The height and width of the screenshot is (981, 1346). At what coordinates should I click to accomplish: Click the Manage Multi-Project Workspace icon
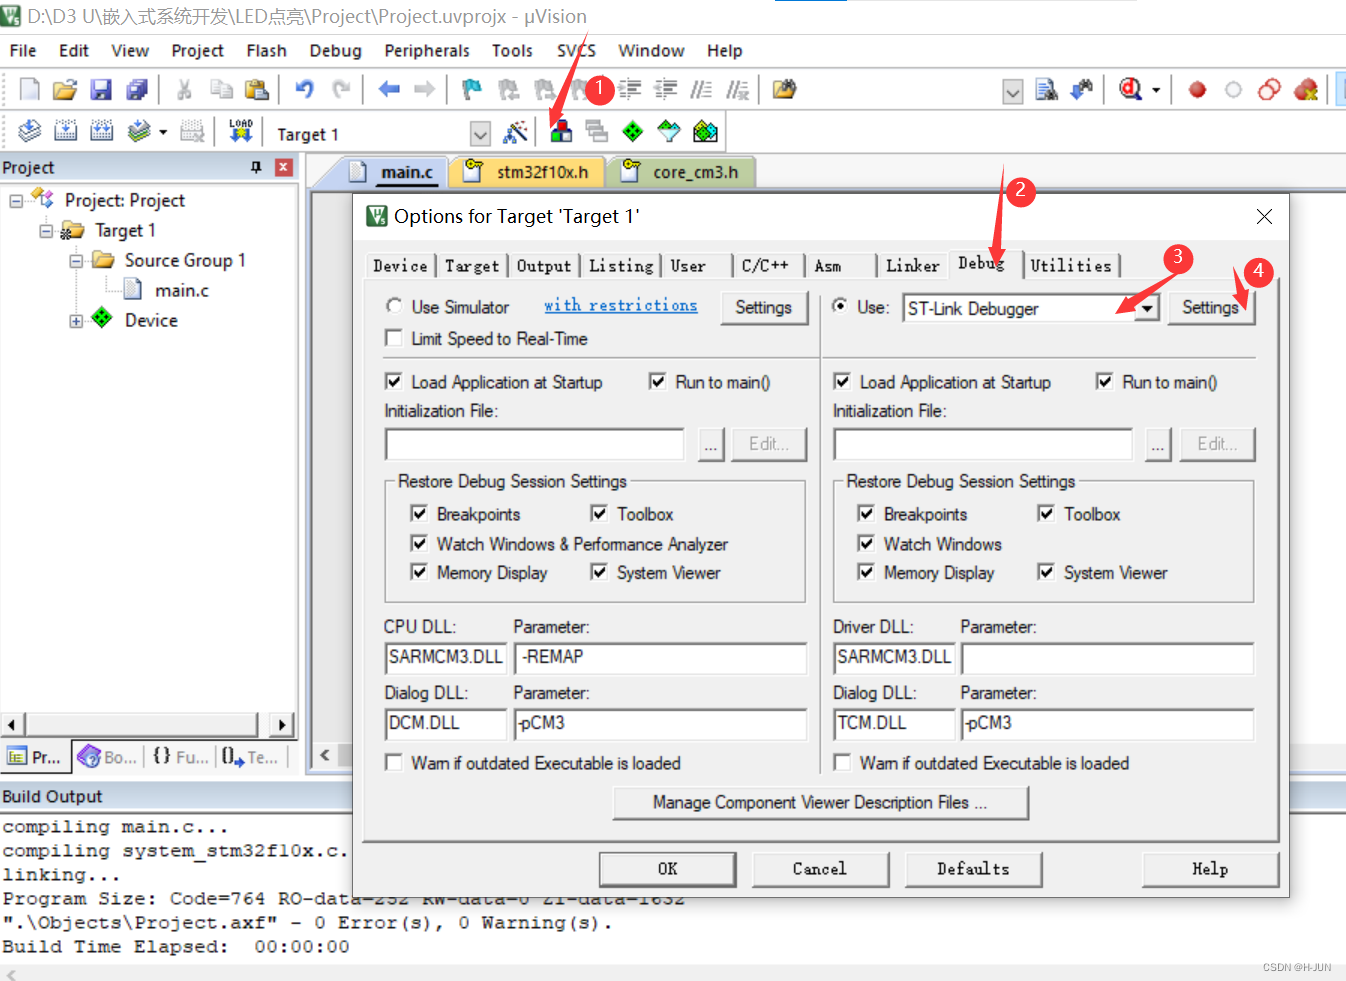(x=597, y=131)
